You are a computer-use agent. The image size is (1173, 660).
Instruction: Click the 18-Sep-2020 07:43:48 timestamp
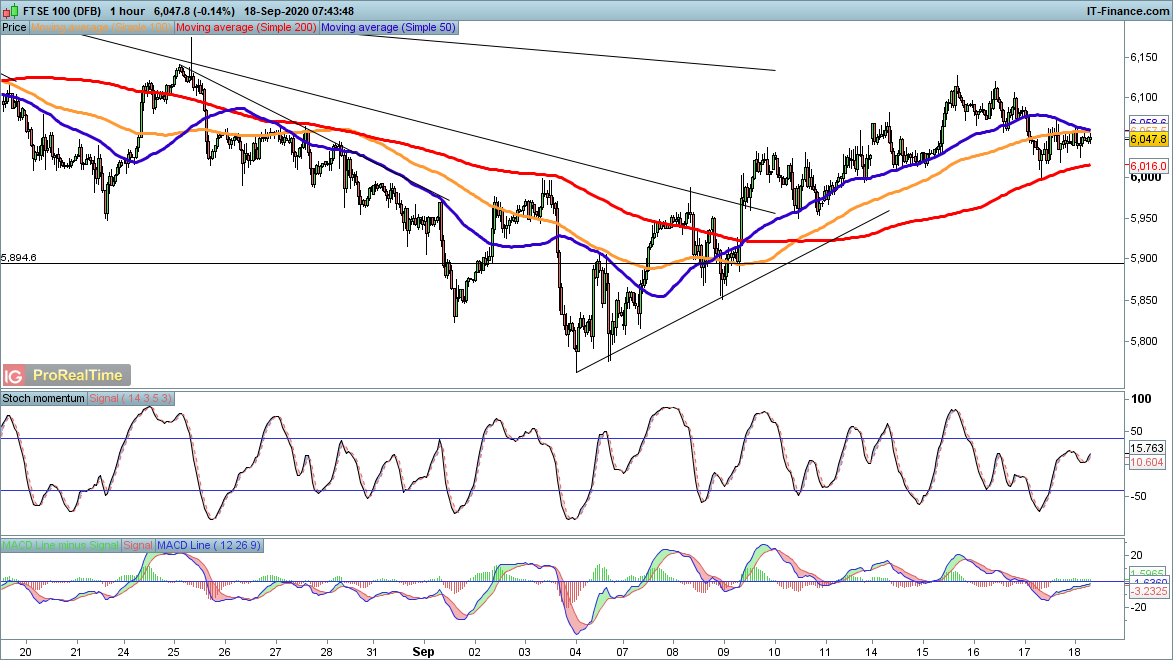tap(298, 11)
